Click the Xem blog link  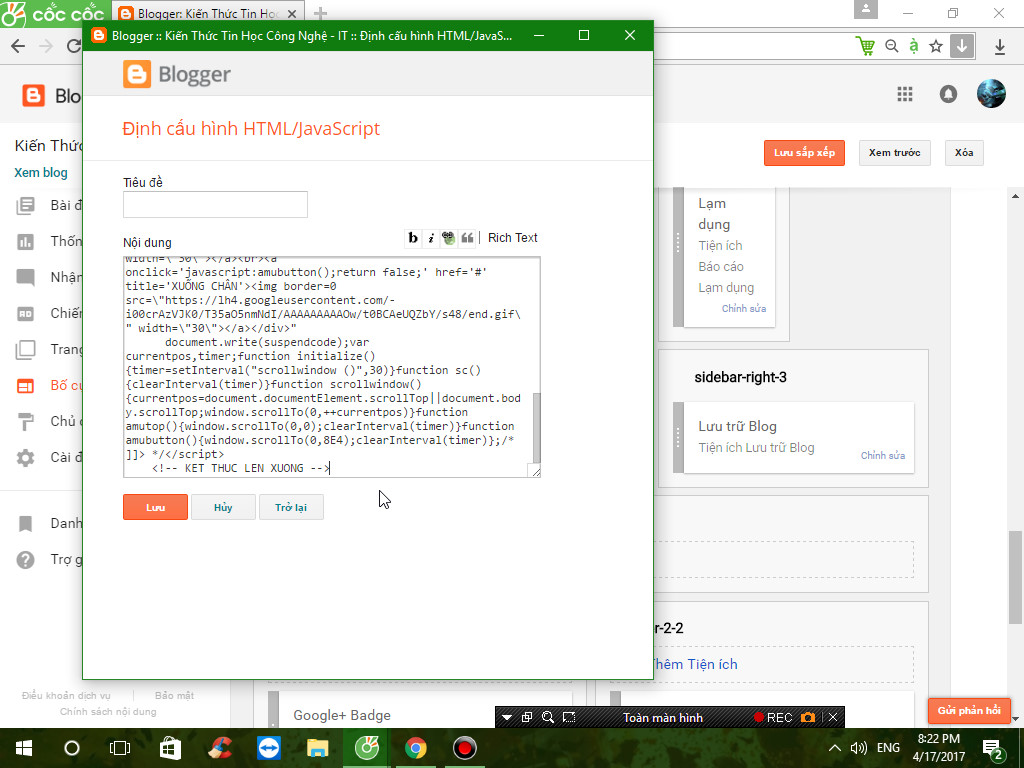(x=41, y=172)
